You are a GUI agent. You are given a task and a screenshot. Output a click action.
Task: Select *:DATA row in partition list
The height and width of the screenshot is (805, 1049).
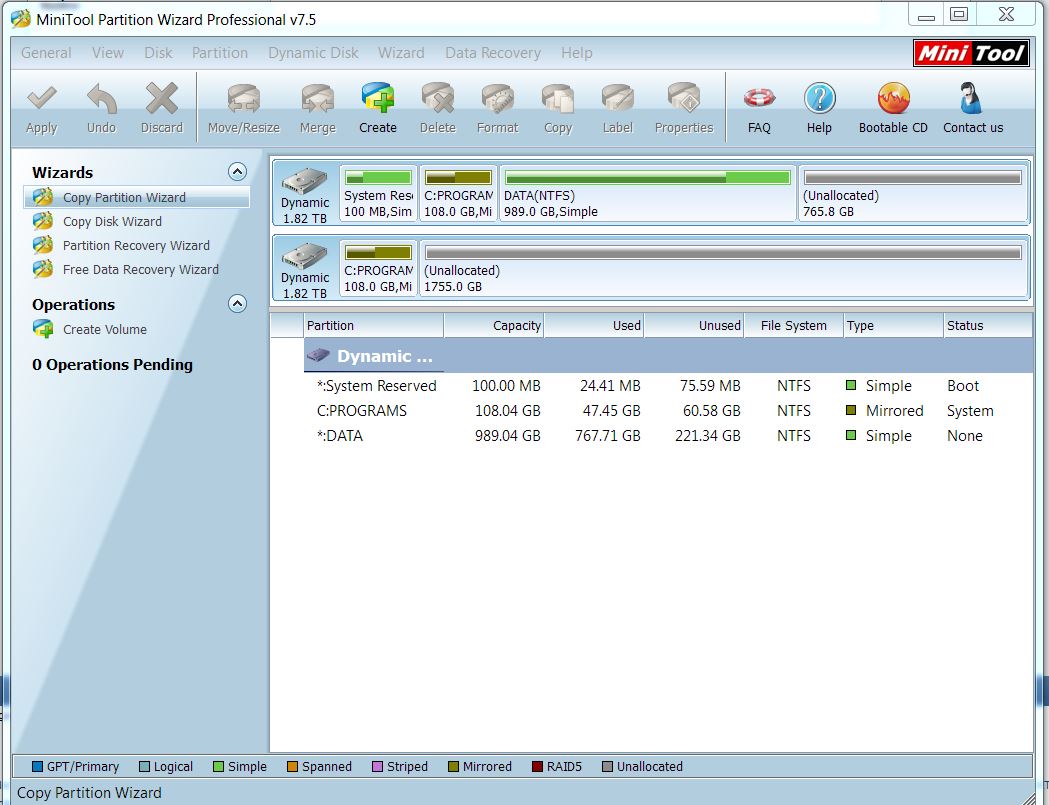[x=668, y=436]
